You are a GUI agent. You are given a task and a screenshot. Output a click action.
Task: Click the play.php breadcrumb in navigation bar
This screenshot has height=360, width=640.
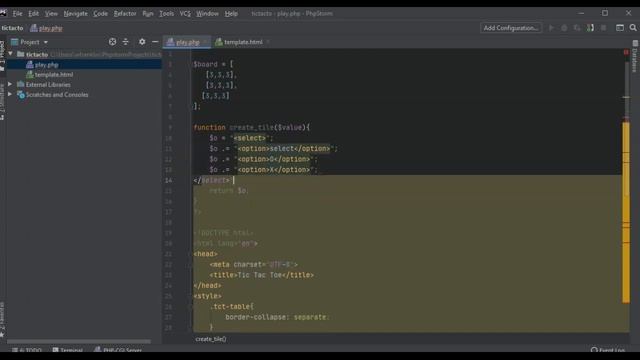46,28
